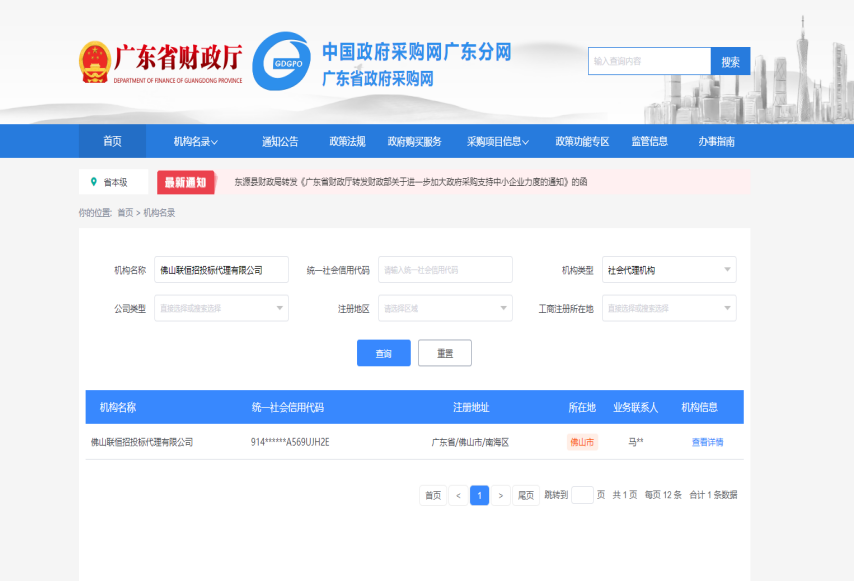Click the blue 查询 button
This screenshot has height=582, width=854.
pos(383,353)
